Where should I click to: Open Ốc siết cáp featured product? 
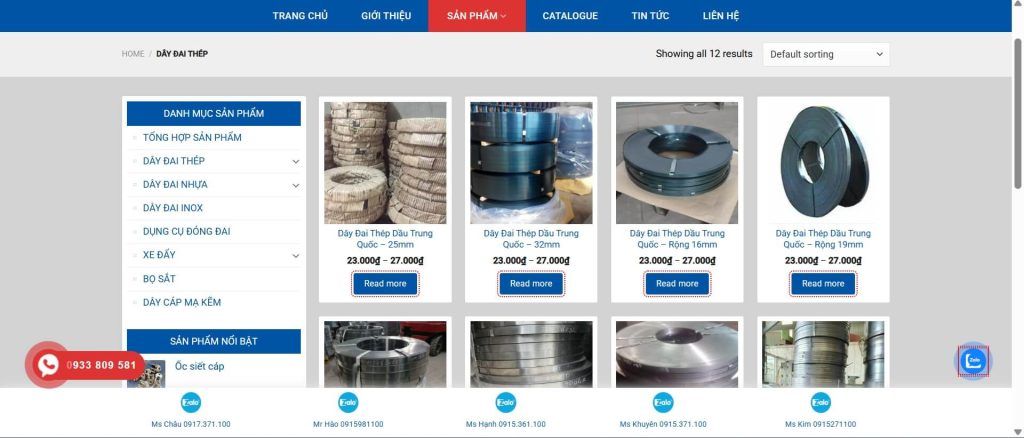pyautogui.click(x=199, y=366)
